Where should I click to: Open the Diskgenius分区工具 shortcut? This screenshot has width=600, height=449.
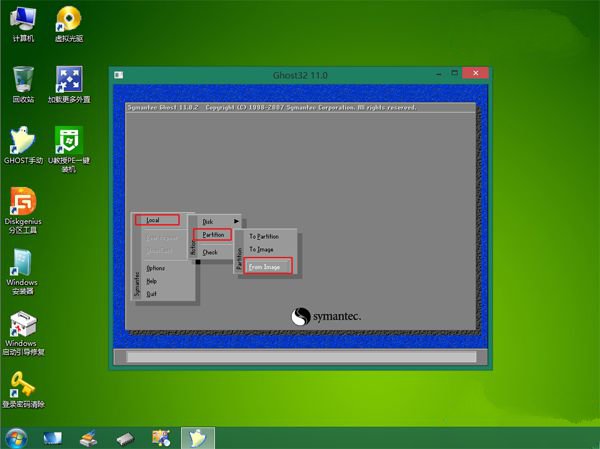pos(23,211)
